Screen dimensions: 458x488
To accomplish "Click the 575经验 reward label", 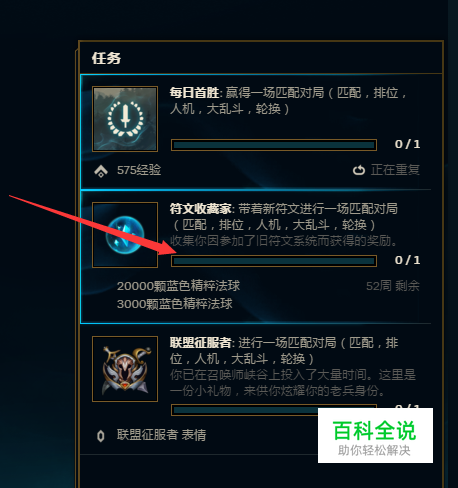I will tap(139, 170).
